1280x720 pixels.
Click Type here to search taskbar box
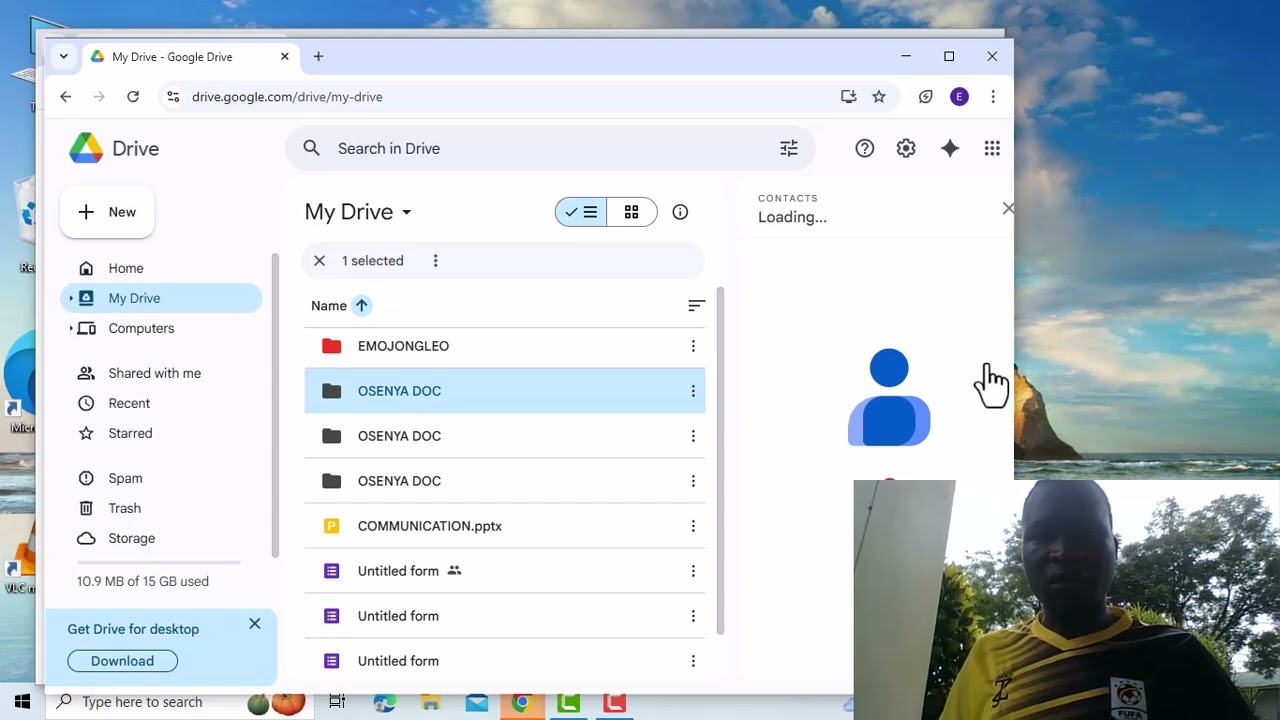coord(180,702)
